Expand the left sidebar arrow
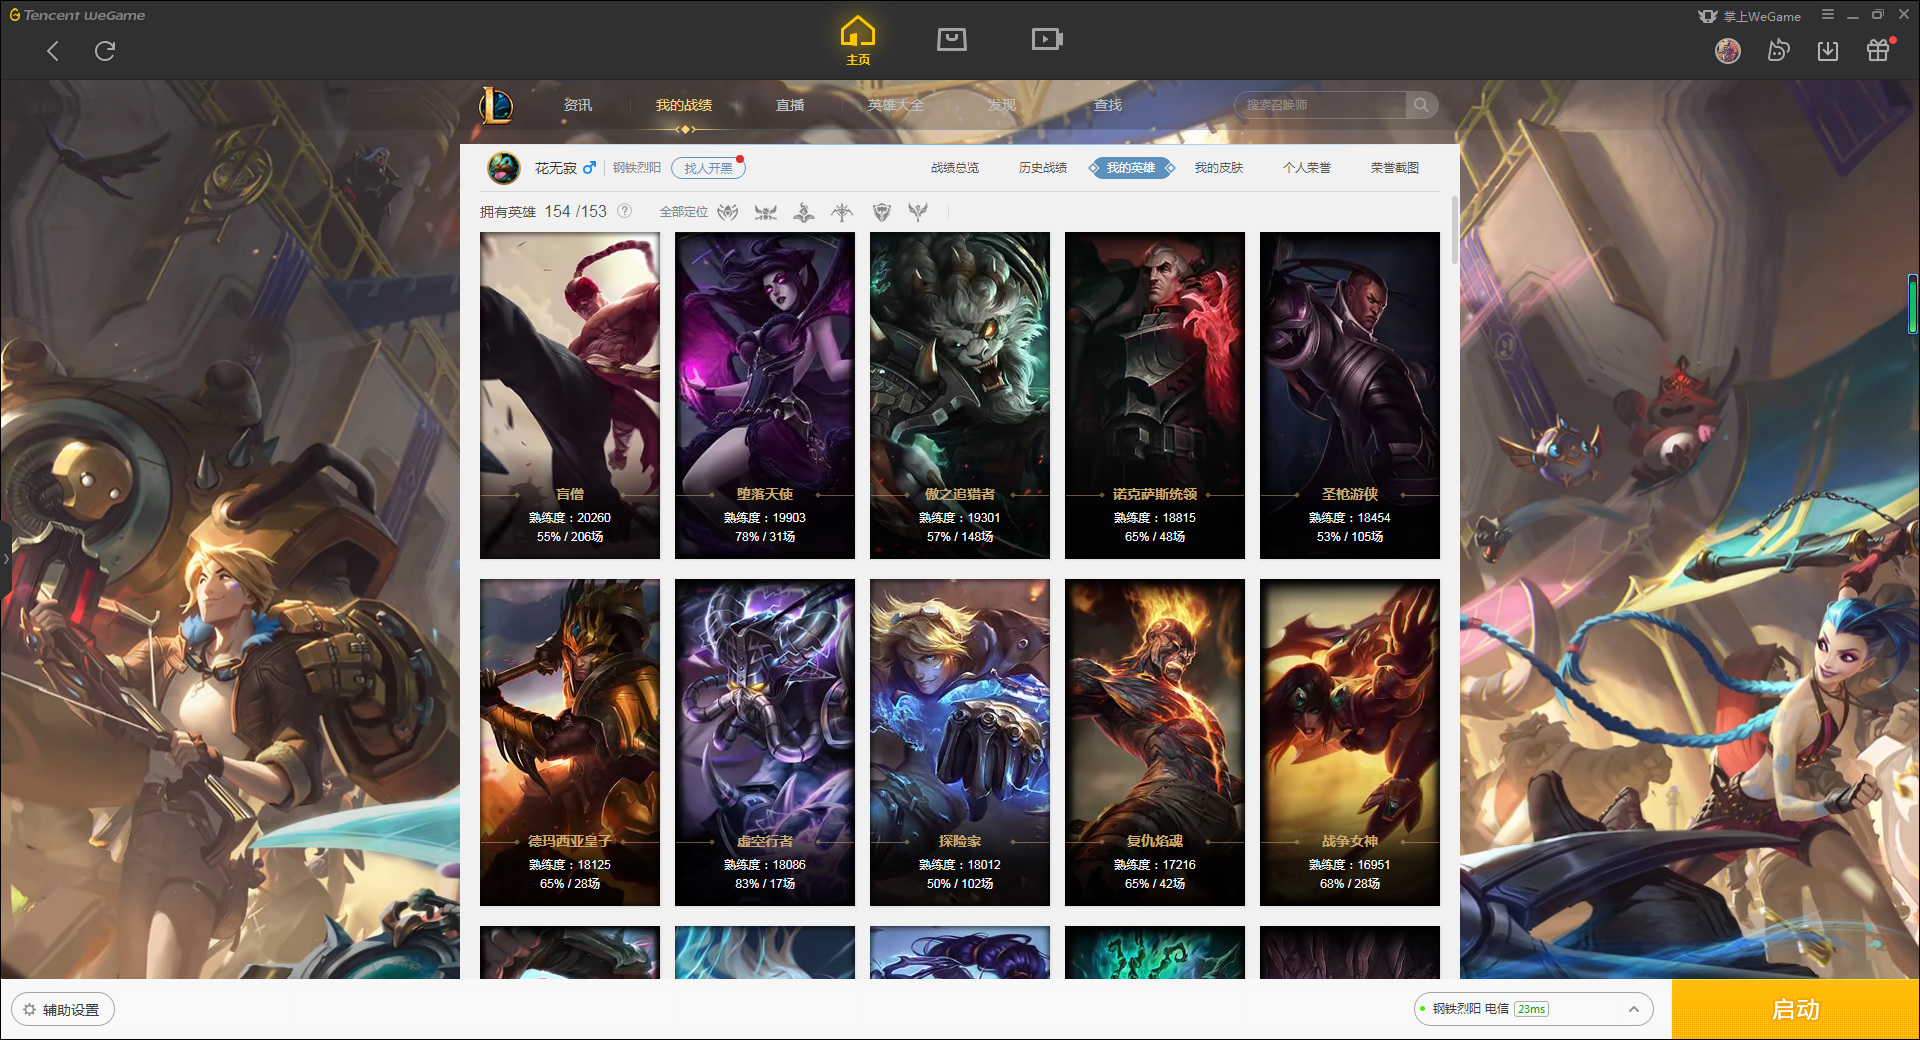Screen dimensions: 1920x1040 (5, 558)
